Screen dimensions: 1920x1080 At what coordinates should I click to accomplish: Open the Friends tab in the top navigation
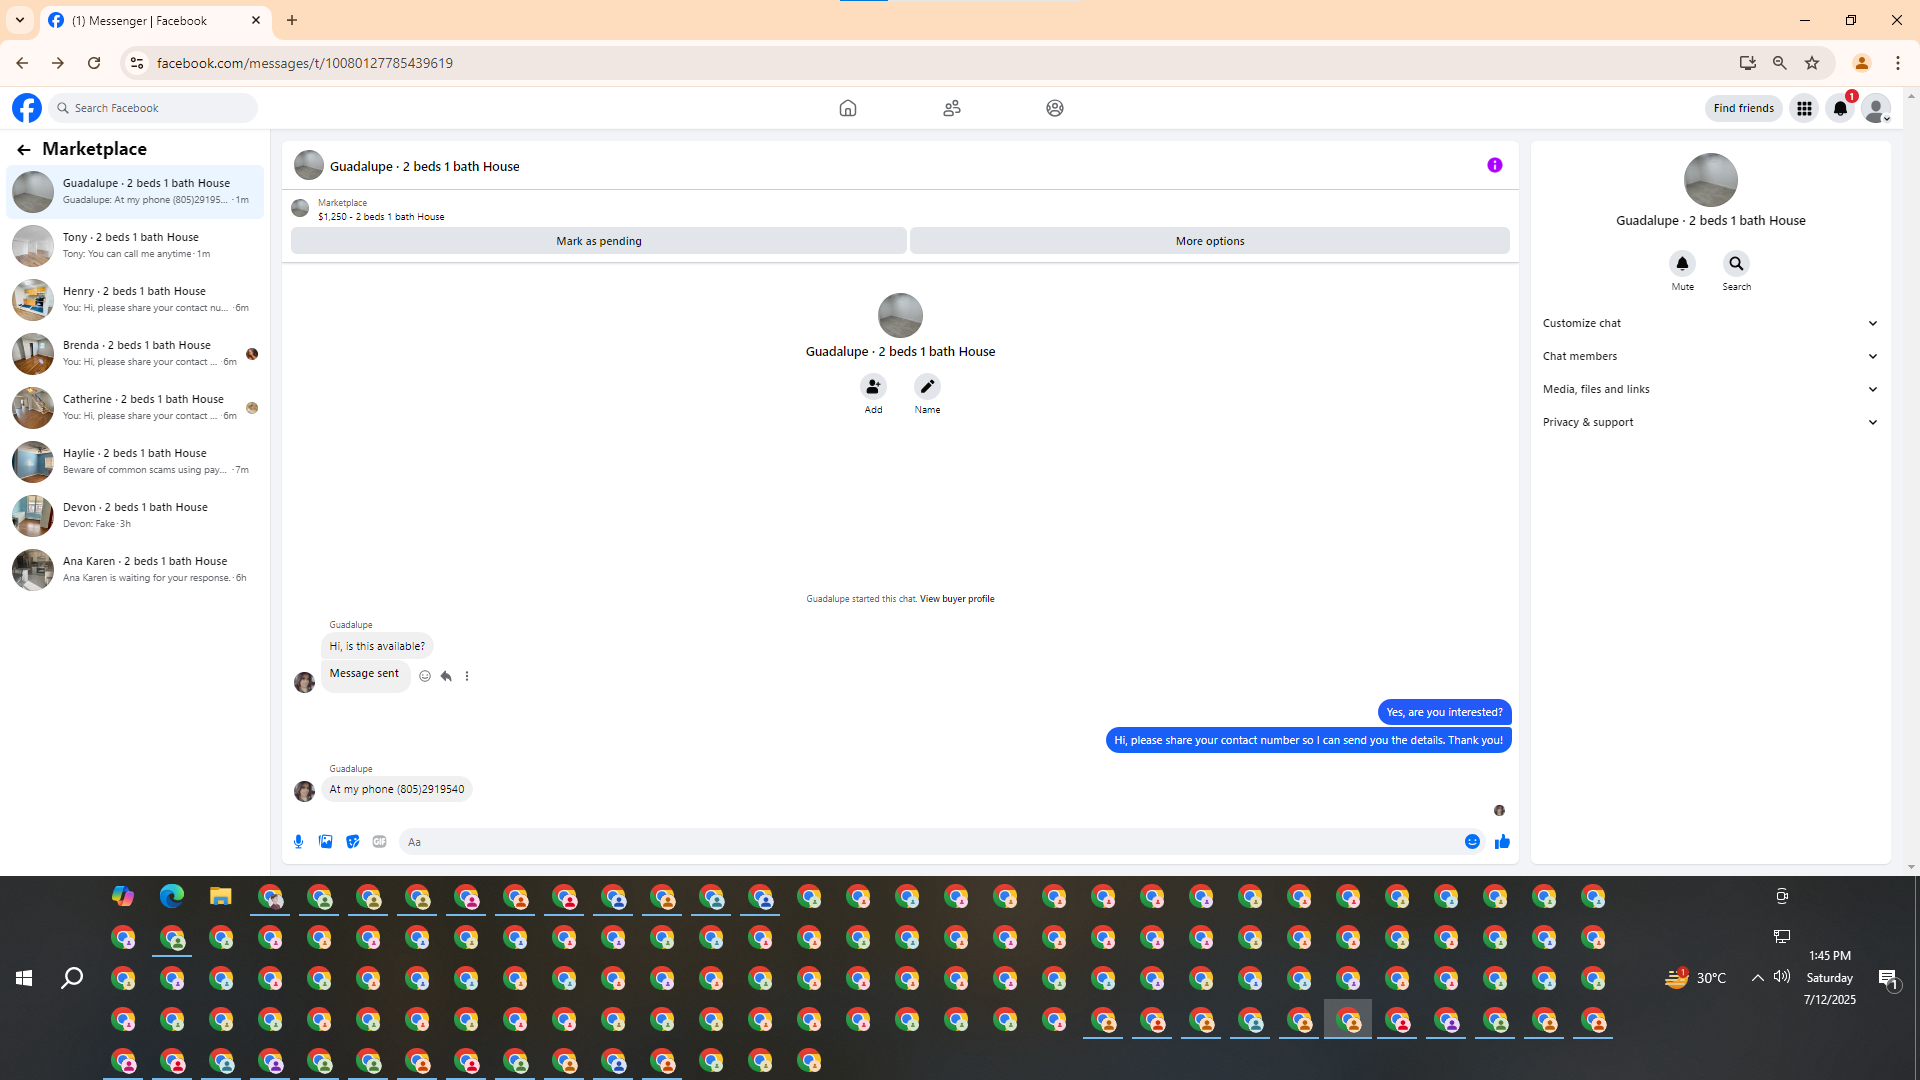coord(951,108)
